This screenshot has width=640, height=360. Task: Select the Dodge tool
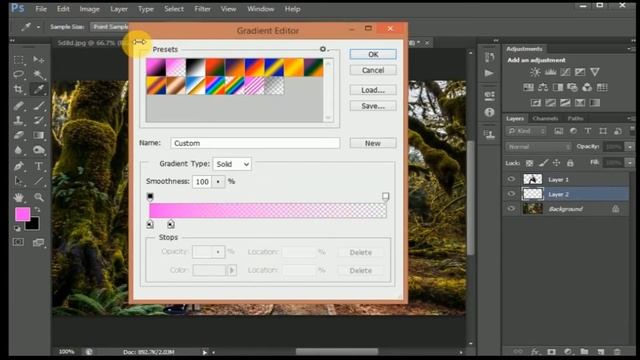pos(39,150)
